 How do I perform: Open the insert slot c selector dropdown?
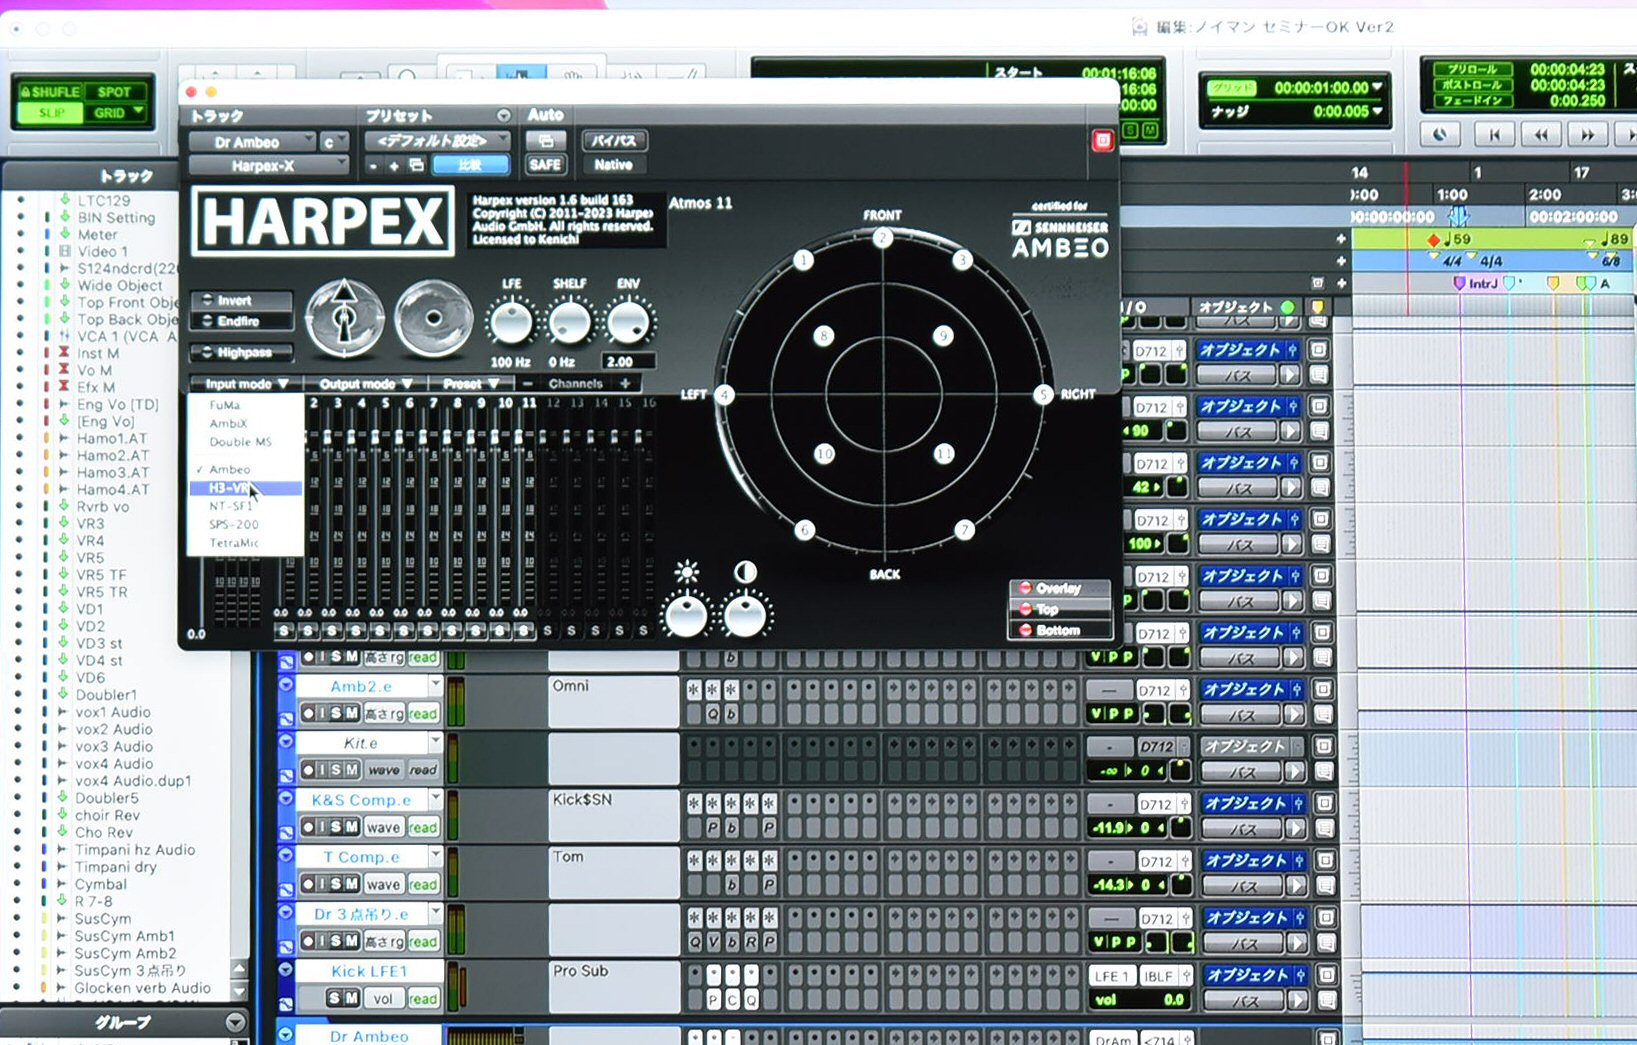334,142
